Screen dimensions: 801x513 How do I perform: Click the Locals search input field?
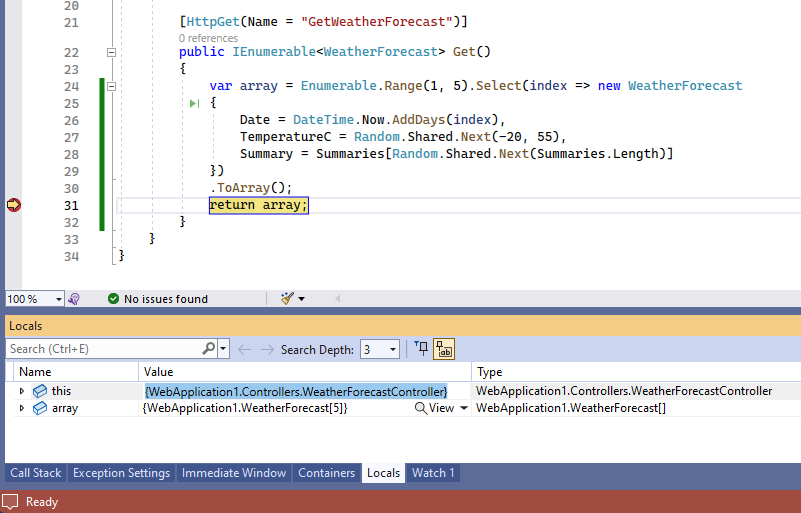pyautogui.click(x=104, y=349)
